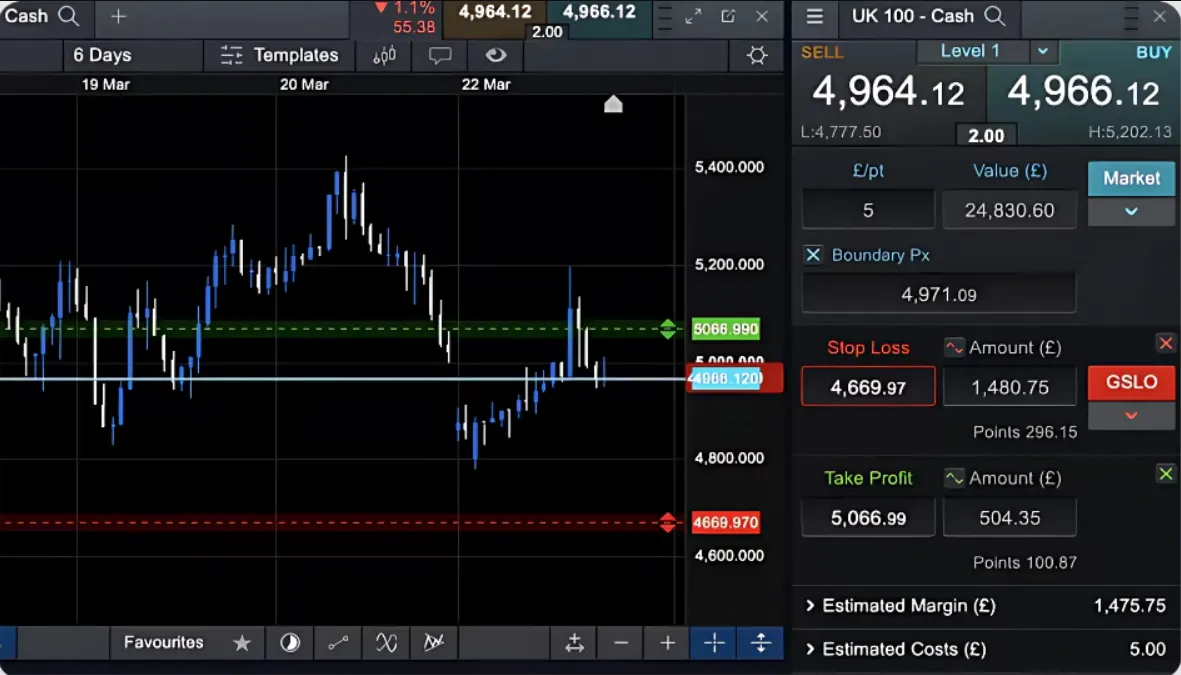Search product in UK 100 ticket
Viewport: 1181px width, 675px height.
[995, 16]
